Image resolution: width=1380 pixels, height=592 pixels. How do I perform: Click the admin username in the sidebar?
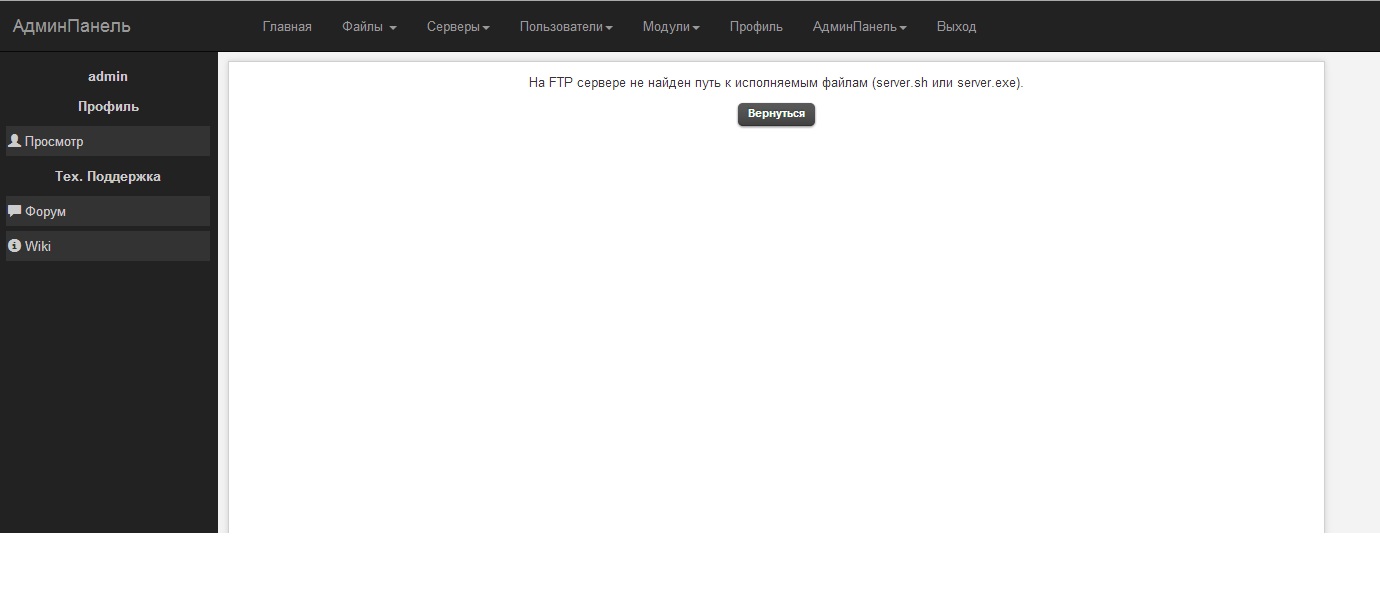pos(108,76)
